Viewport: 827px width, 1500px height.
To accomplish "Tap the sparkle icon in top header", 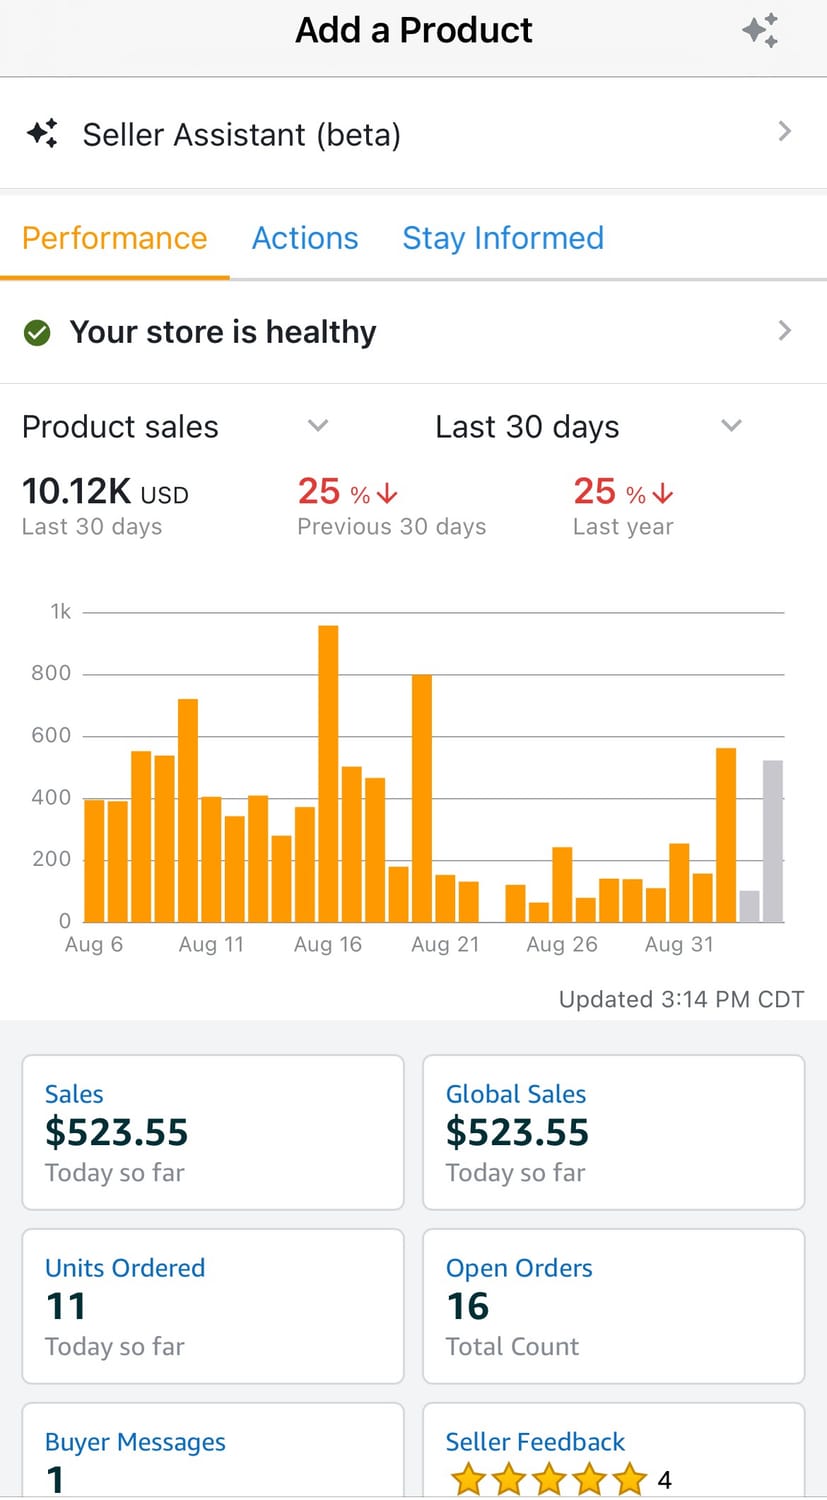I will pyautogui.click(x=760, y=31).
